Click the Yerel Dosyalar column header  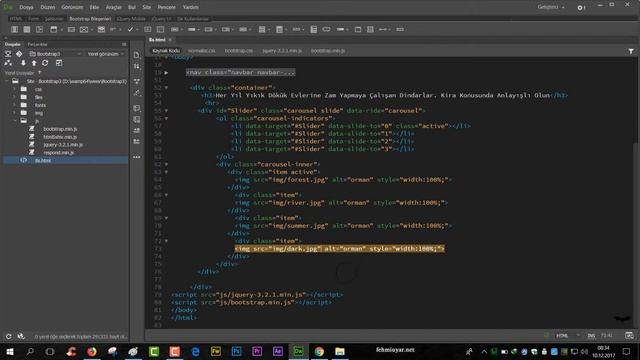pos(20,73)
